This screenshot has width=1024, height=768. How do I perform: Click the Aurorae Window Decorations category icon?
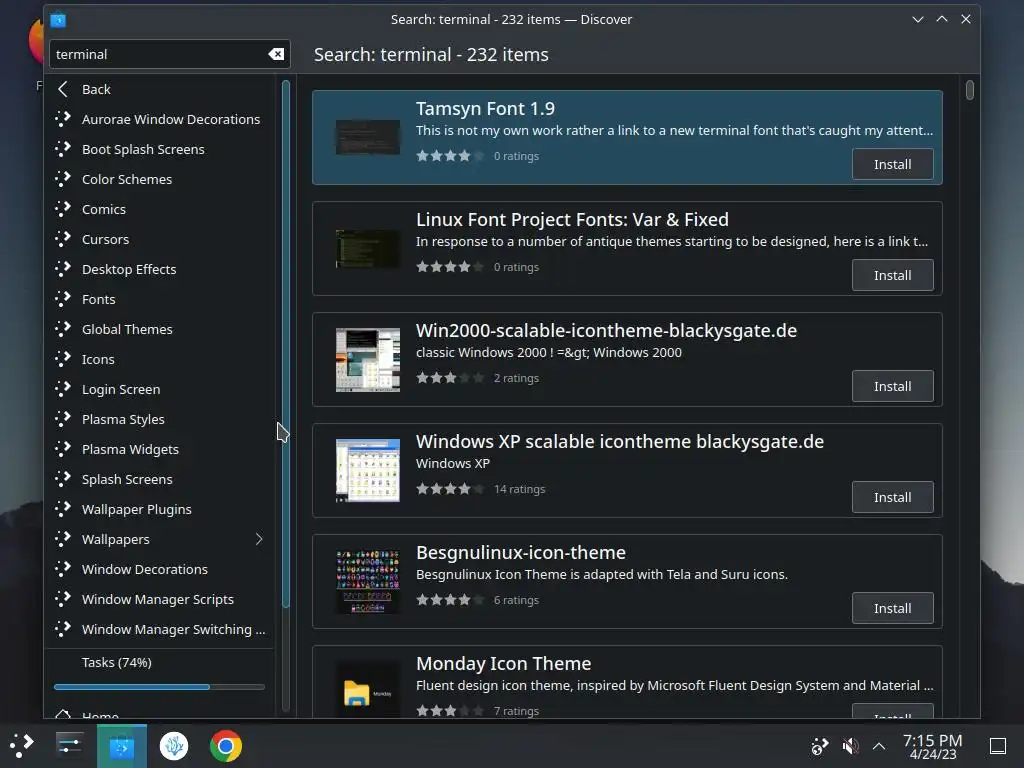[x=63, y=119]
